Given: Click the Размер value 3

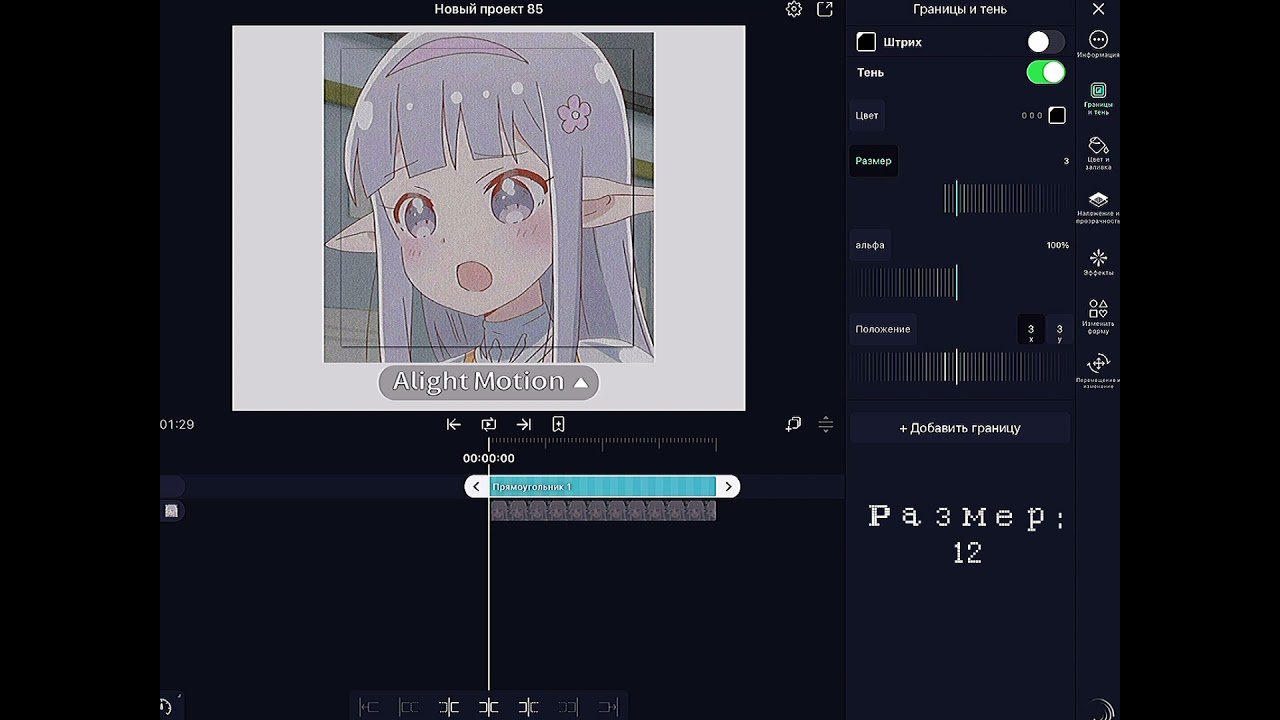Looking at the screenshot, I should tap(1066, 161).
